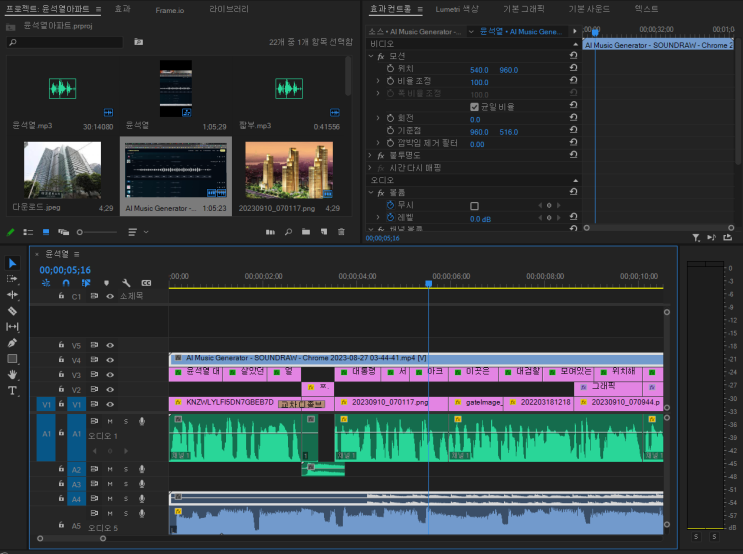Screen dimensions: 743x554
Task: Select the Type tool
Action: [x=13, y=390]
